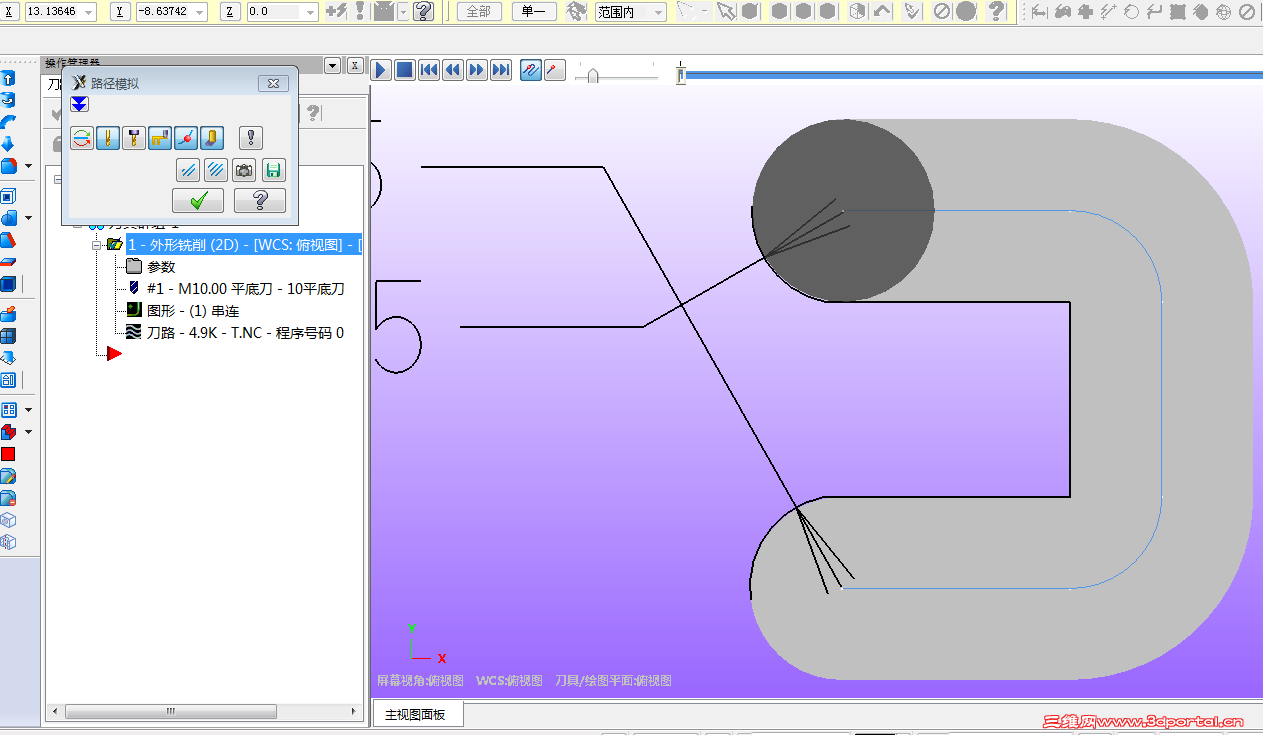Collapse the 外形铣削 (2D) operation node
This screenshot has width=1263, height=735.
97,245
